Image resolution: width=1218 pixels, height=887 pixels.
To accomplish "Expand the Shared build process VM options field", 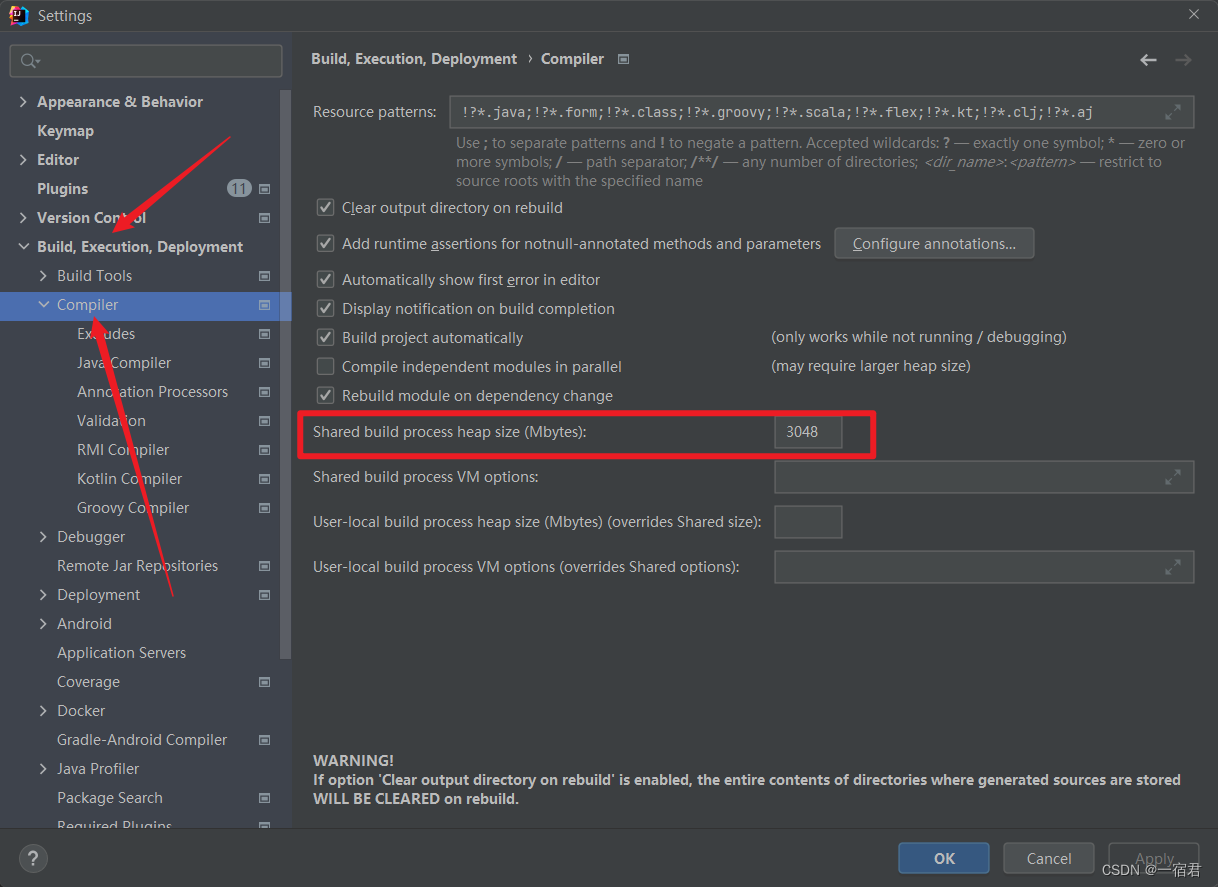I will [1173, 478].
